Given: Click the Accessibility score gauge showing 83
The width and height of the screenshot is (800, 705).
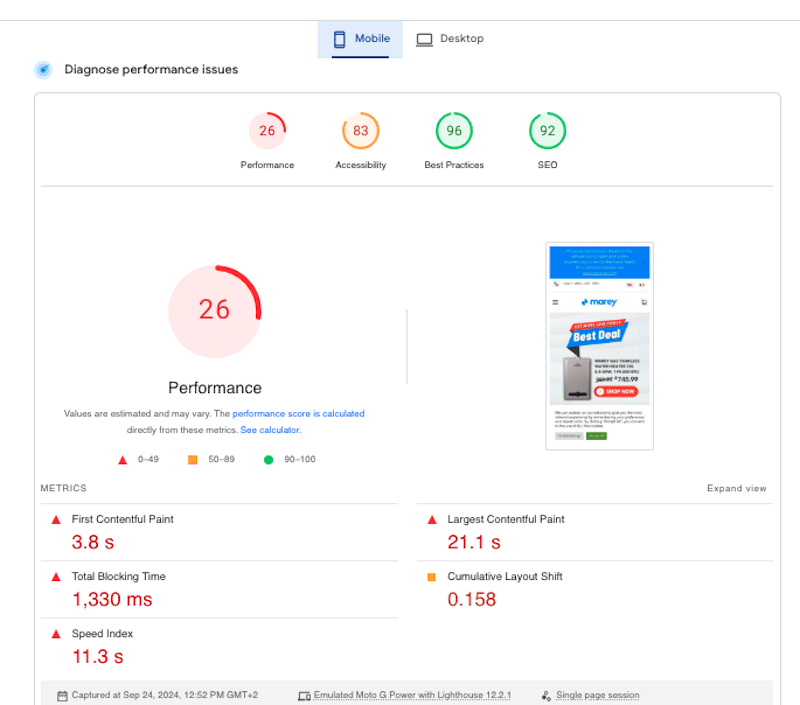Looking at the screenshot, I should [360, 130].
